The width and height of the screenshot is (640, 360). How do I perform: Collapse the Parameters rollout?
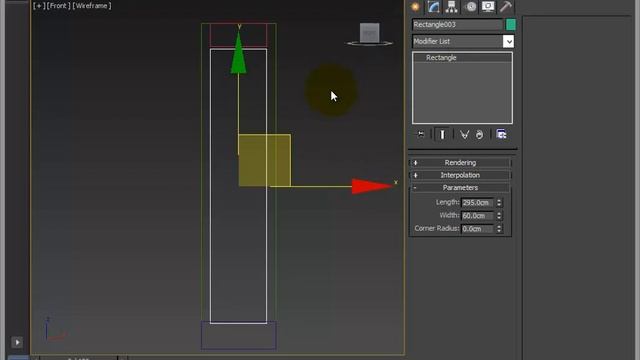click(460, 188)
